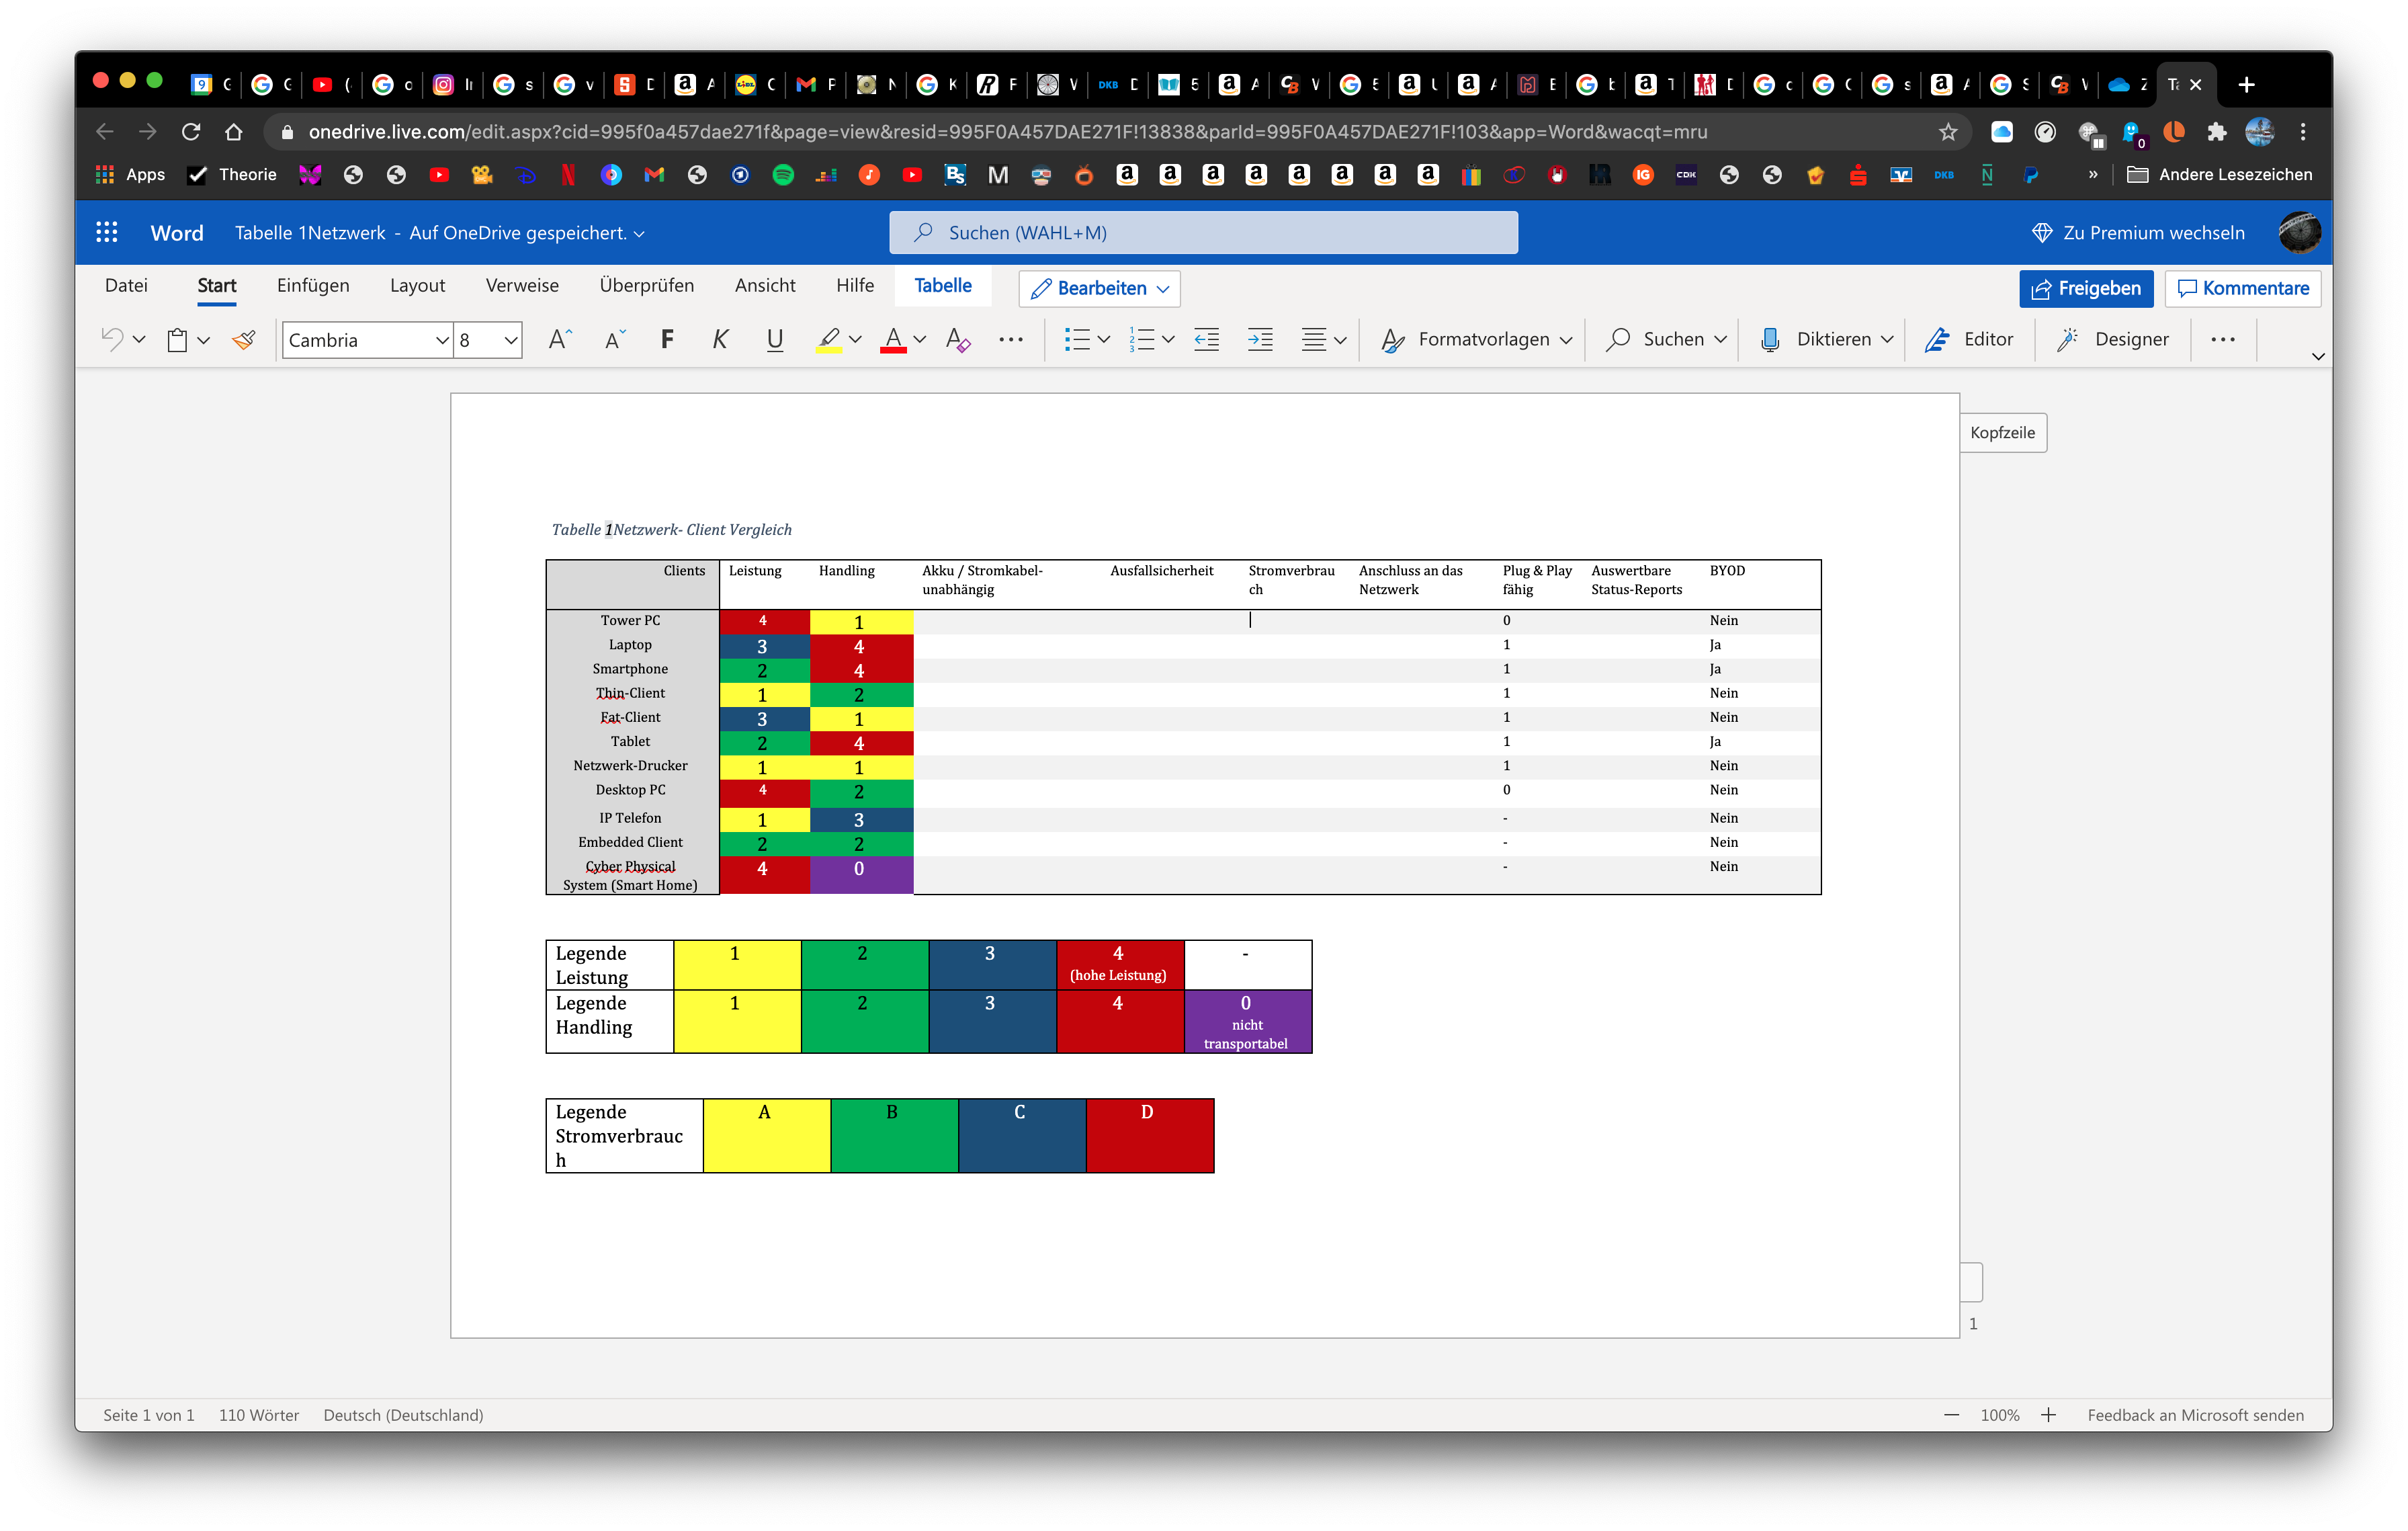Switch to the Einfügen ribbon tab
Viewport: 2408px width, 1531px height.
point(313,286)
